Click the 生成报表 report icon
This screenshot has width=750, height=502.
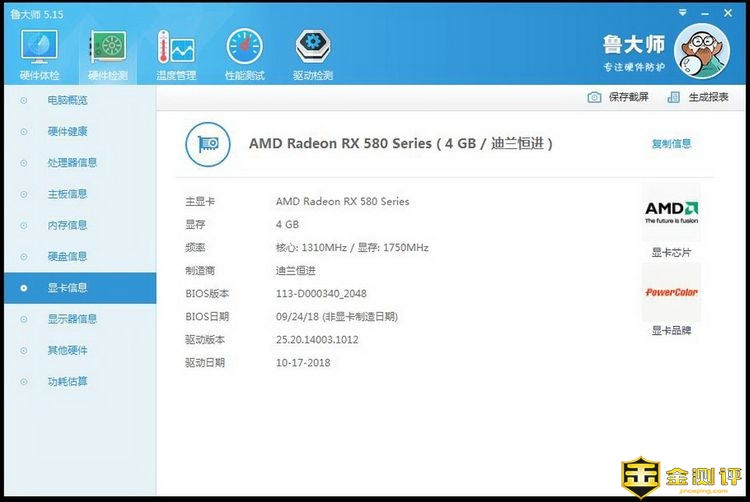point(675,97)
